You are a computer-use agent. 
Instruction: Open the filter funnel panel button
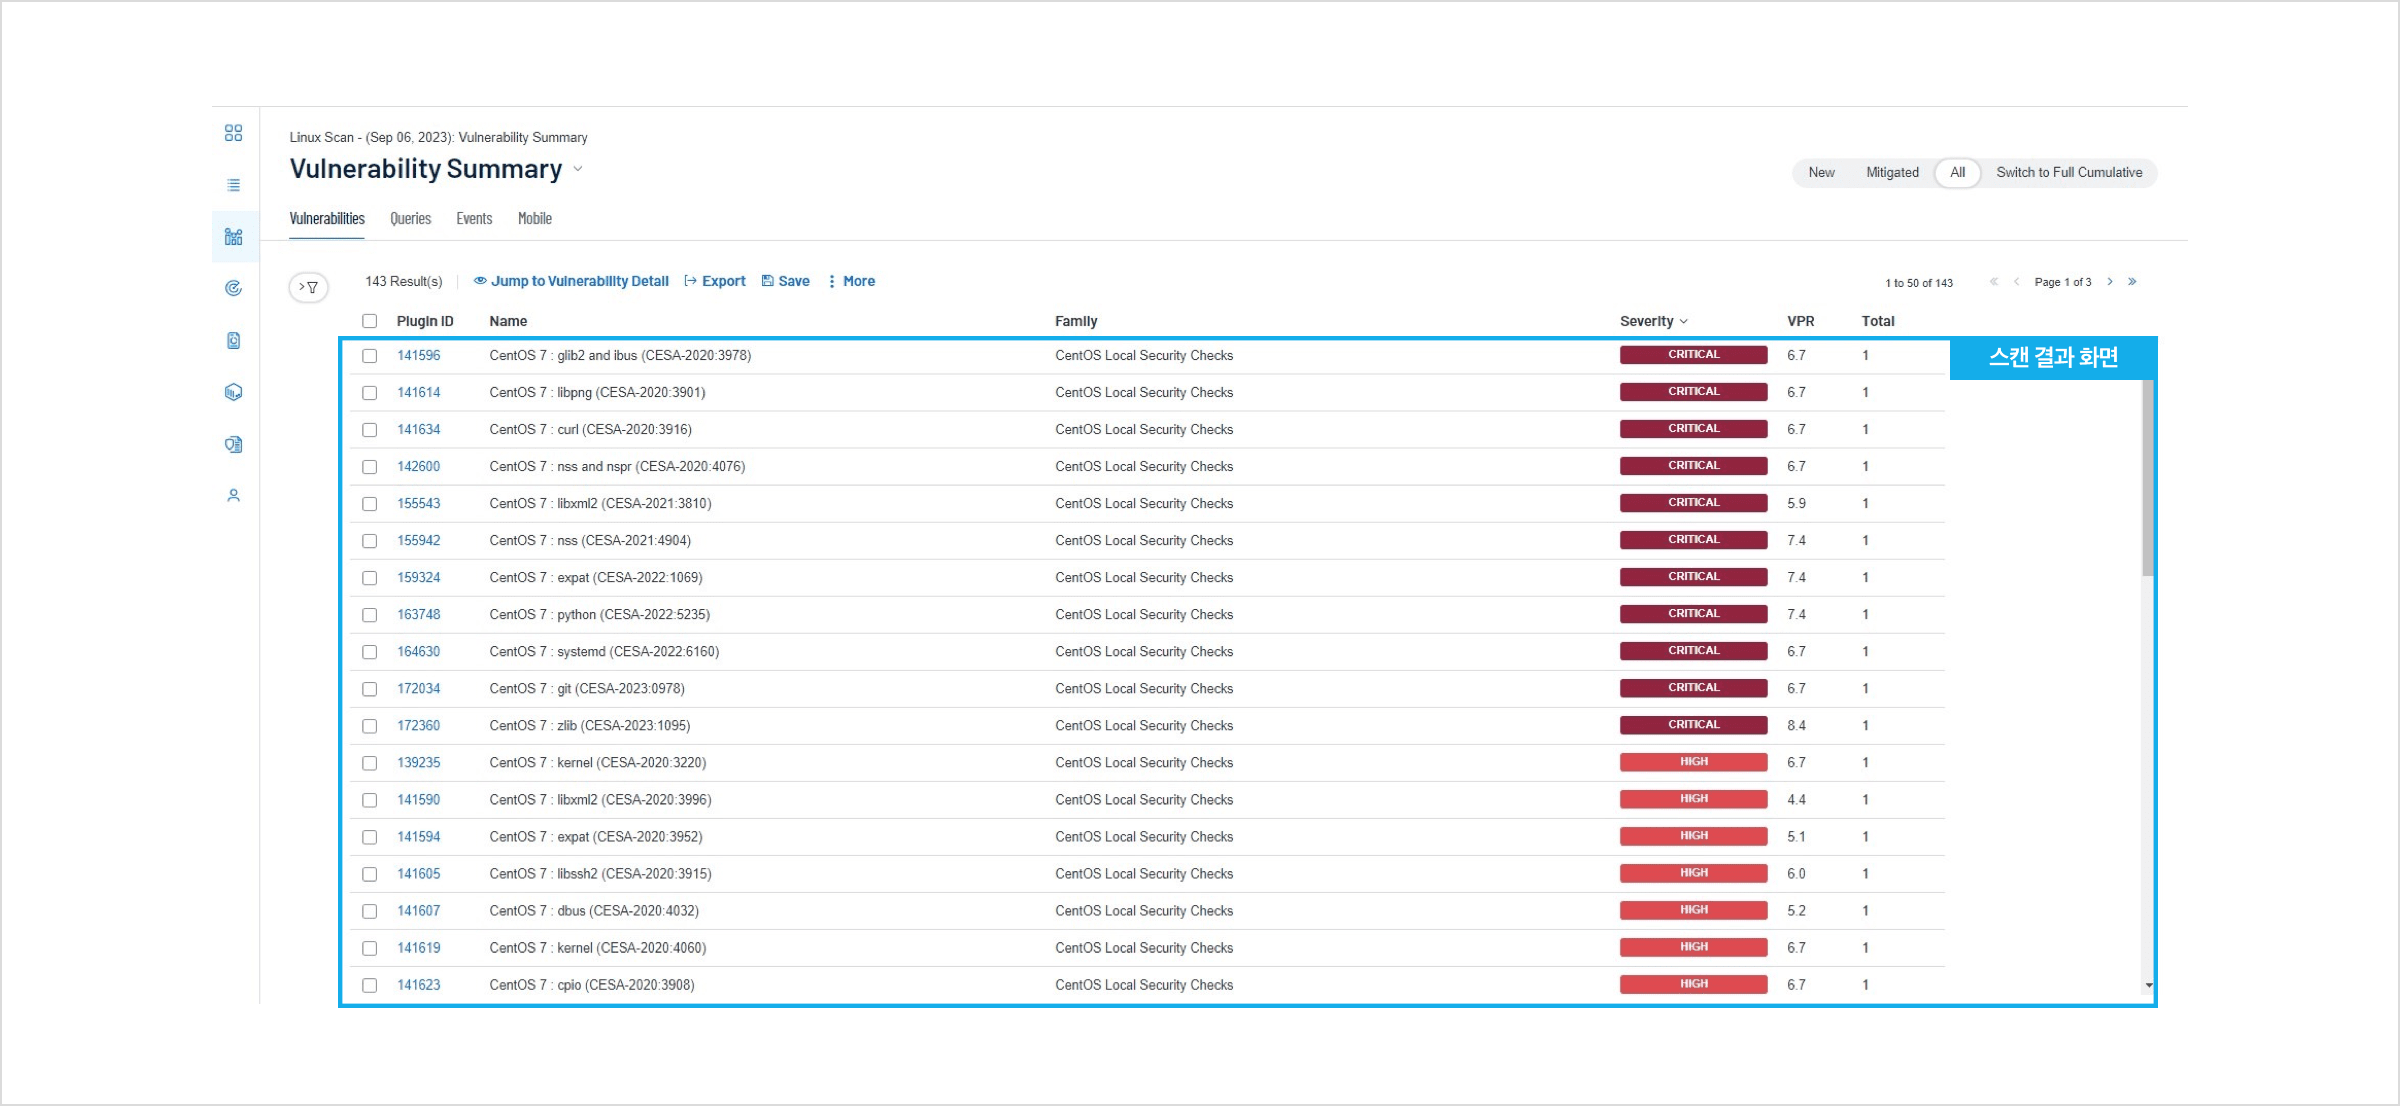pos(308,288)
